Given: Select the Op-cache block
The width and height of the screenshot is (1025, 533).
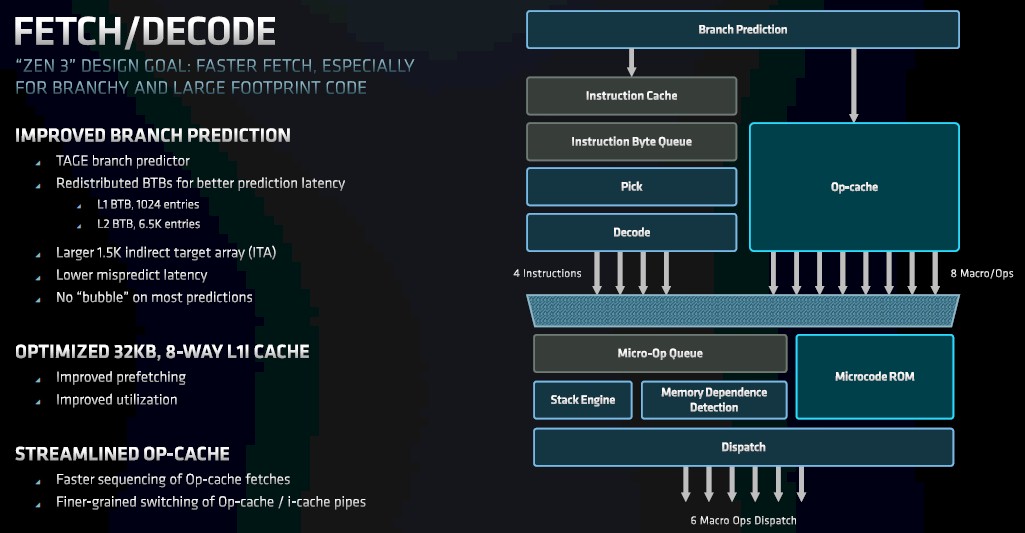Looking at the screenshot, I should tap(854, 187).
